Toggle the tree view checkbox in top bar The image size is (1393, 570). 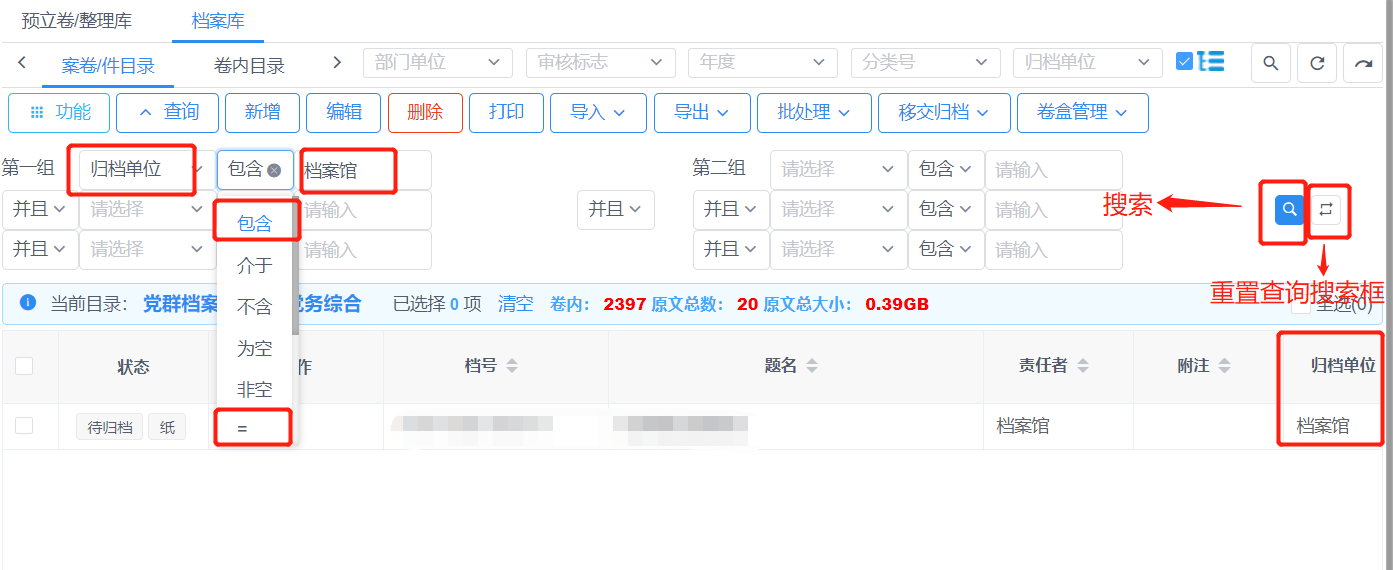tap(1184, 61)
